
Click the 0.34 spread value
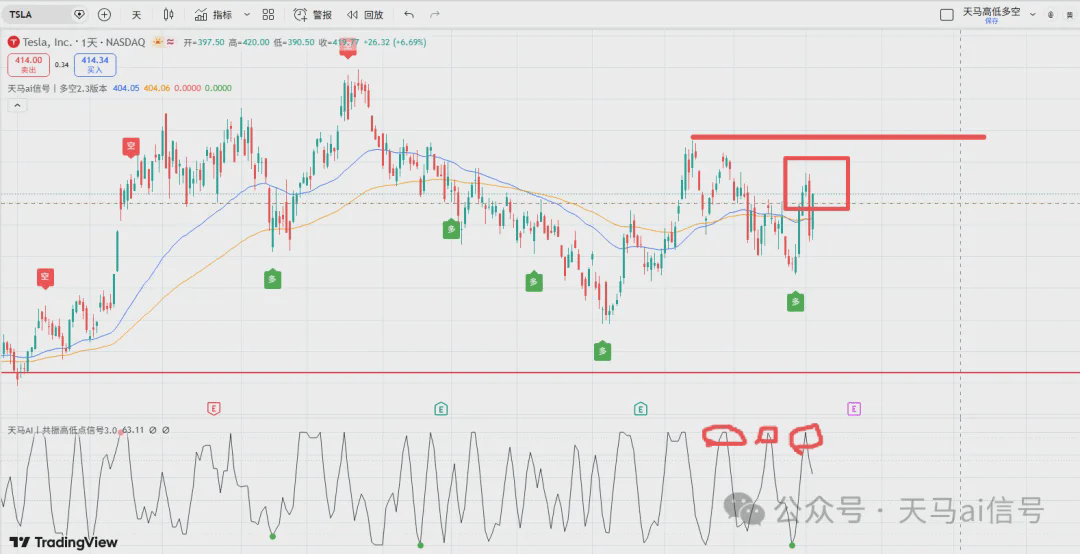click(62, 65)
